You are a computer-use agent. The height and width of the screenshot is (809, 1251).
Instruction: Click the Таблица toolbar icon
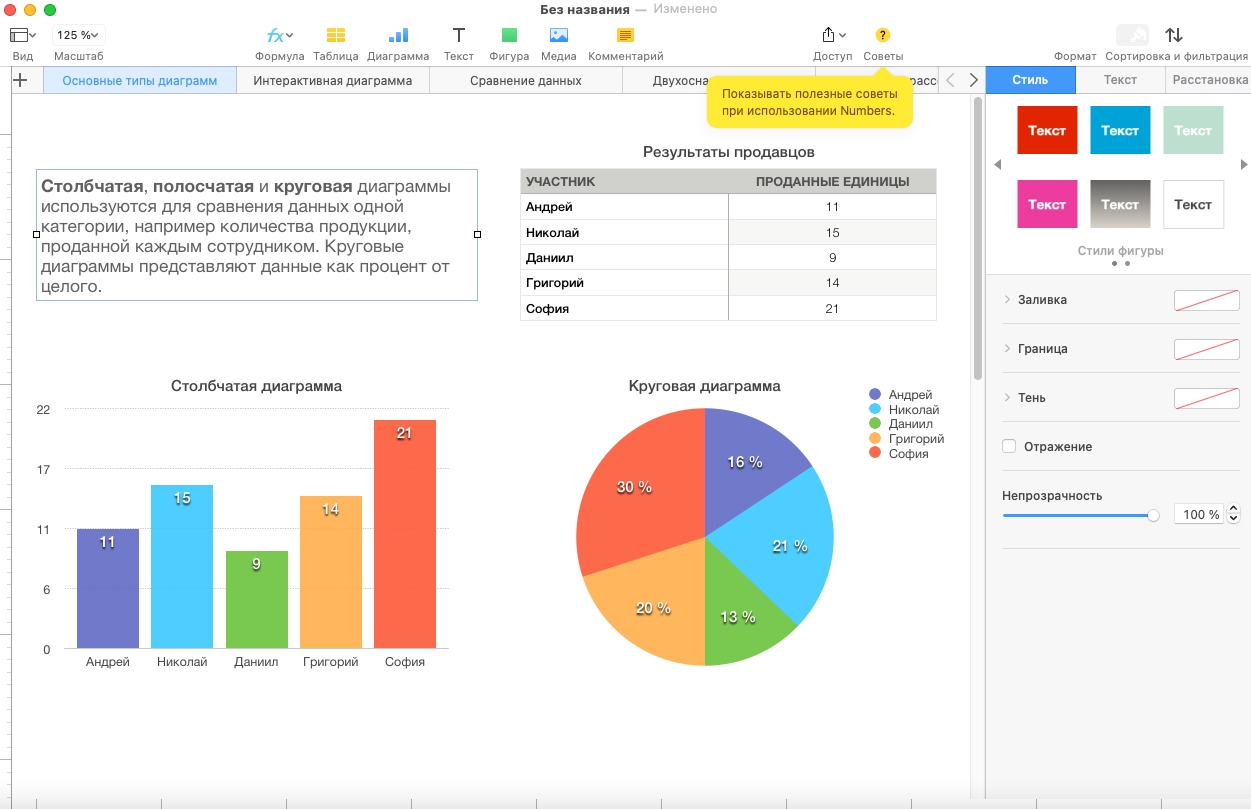tap(335, 36)
